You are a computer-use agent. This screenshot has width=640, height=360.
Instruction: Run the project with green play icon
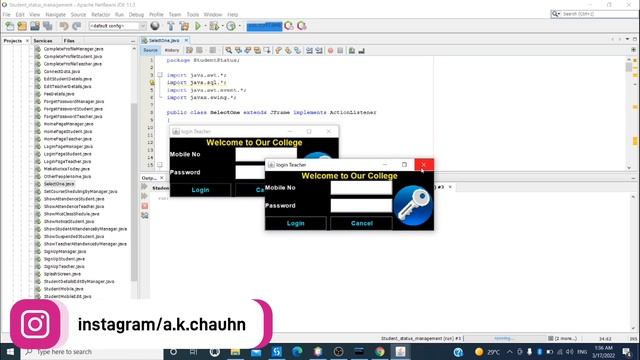tap(198, 26)
